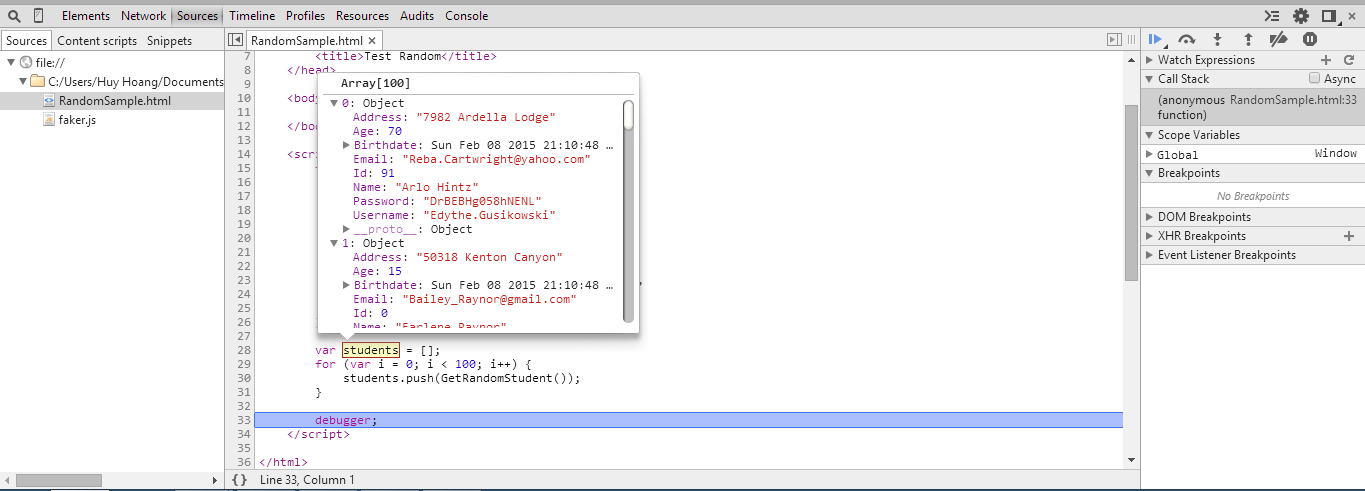Resume script execution
Viewport: 1365px width, 491px height.
1155,40
